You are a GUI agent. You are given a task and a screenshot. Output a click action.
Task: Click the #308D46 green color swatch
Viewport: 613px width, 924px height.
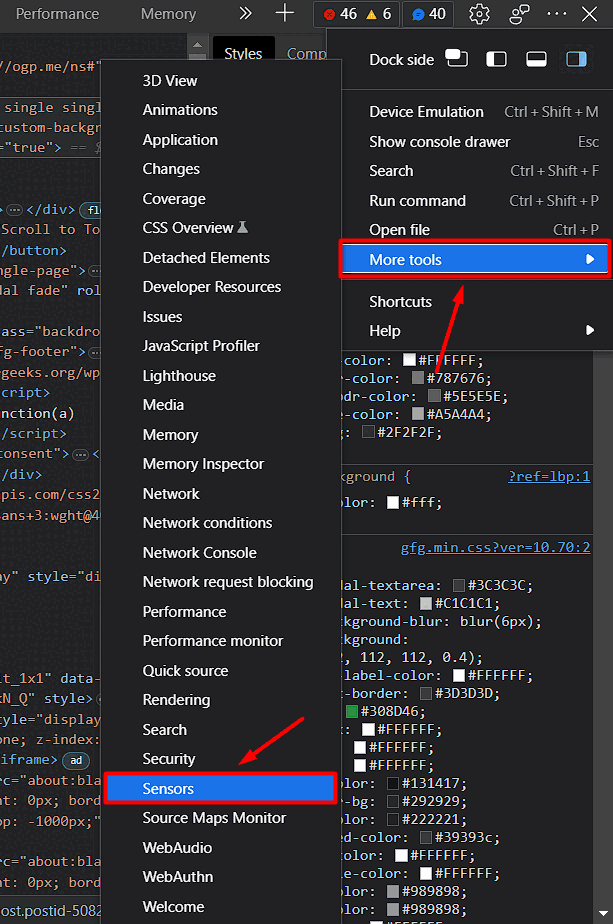click(x=352, y=711)
